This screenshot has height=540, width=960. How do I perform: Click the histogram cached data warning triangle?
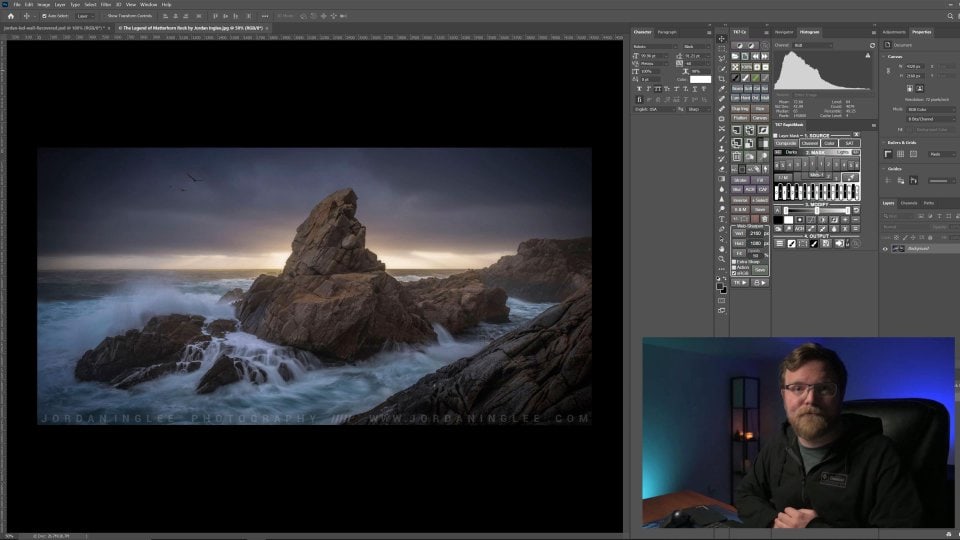[x=868, y=56]
